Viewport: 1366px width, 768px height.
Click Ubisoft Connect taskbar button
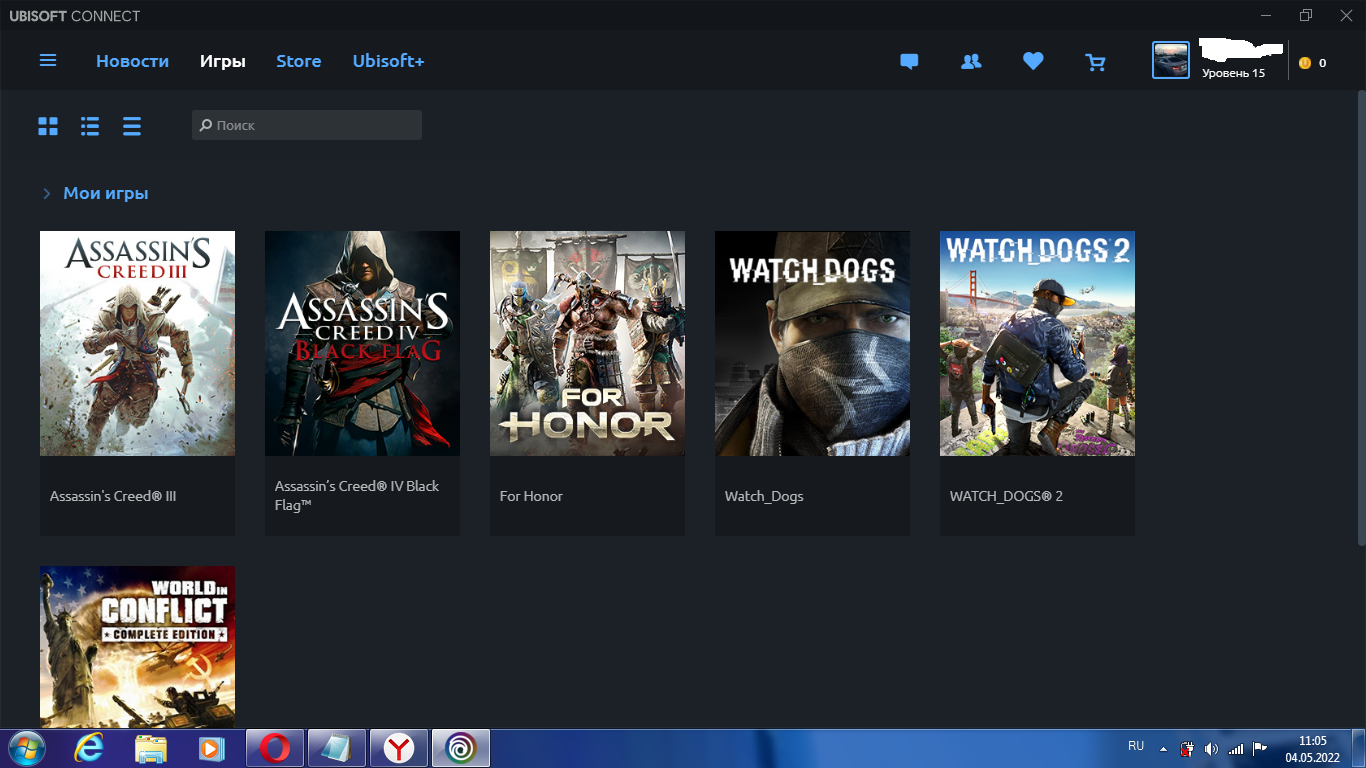tap(461, 748)
